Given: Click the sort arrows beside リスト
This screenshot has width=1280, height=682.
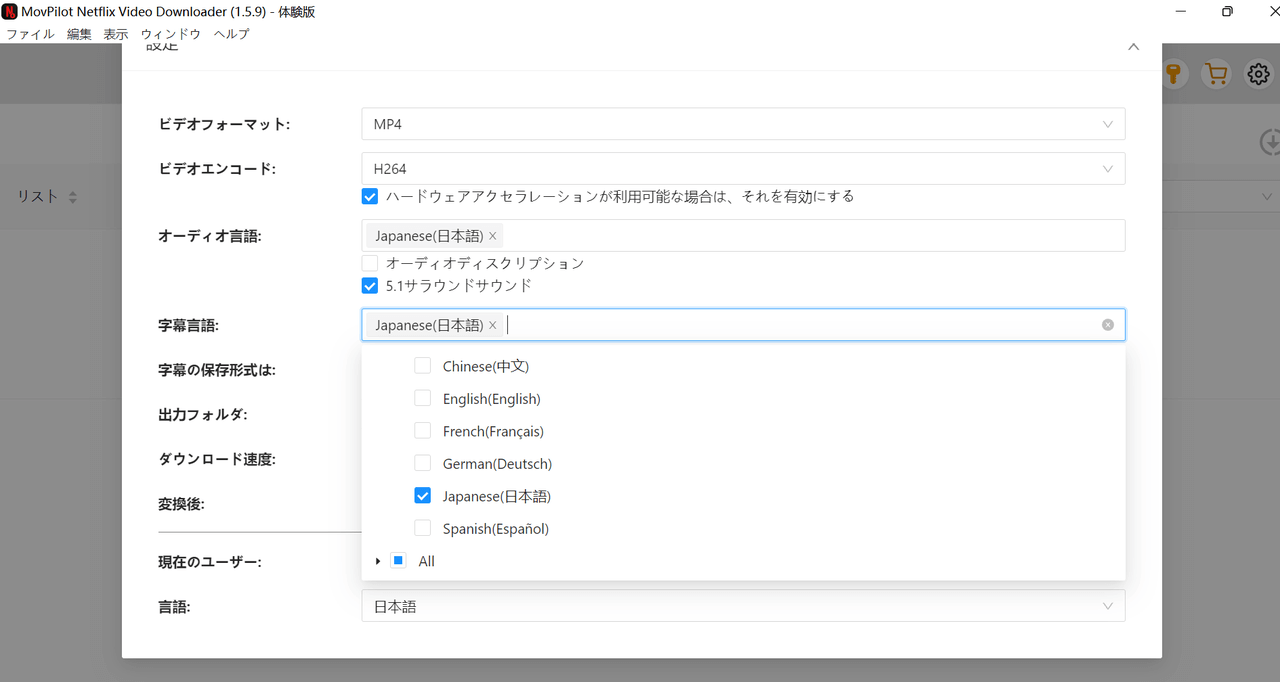Looking at the screenshot, I should (73, 198).
